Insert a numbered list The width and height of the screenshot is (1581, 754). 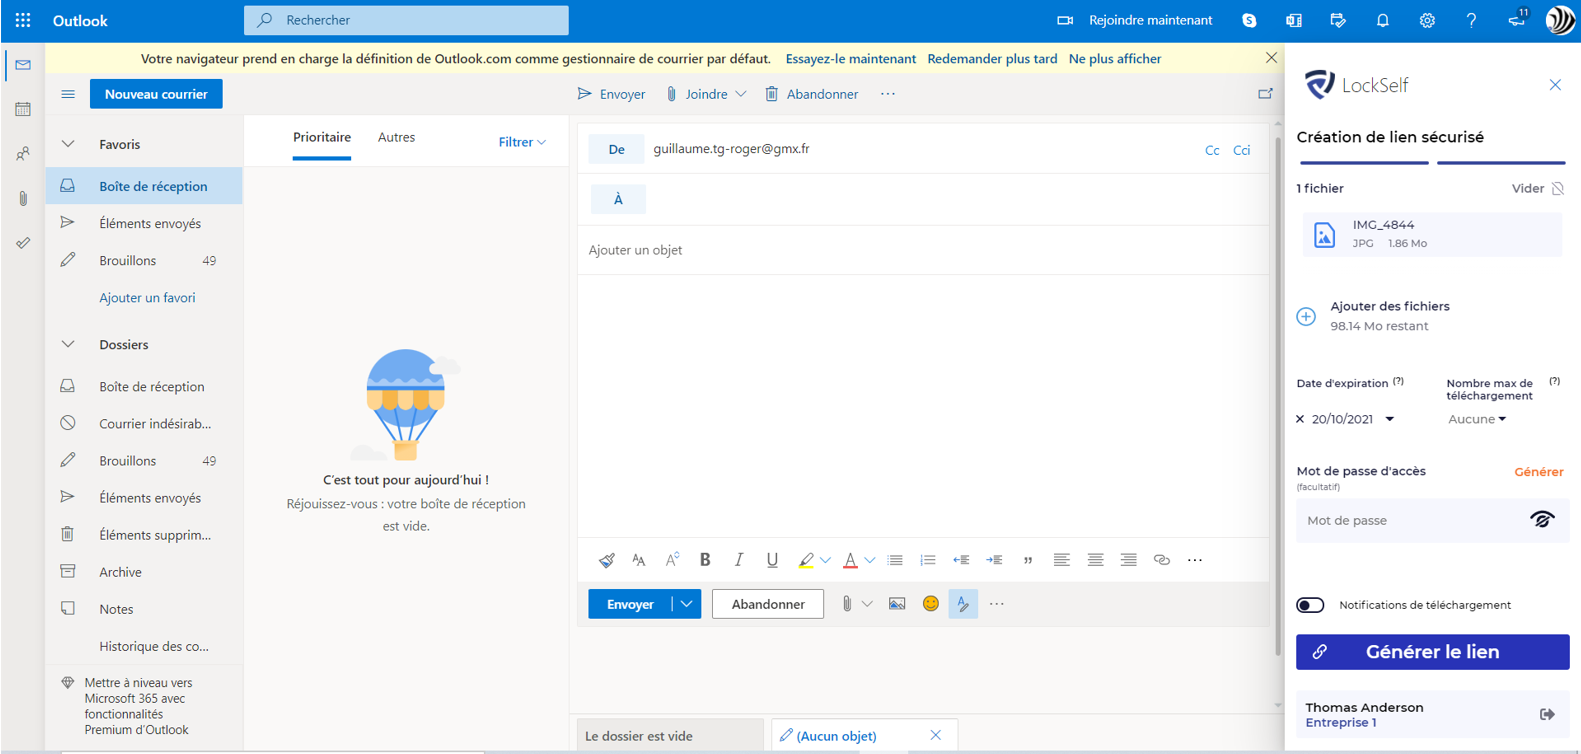pyautogui.click(x=928, y=560)
